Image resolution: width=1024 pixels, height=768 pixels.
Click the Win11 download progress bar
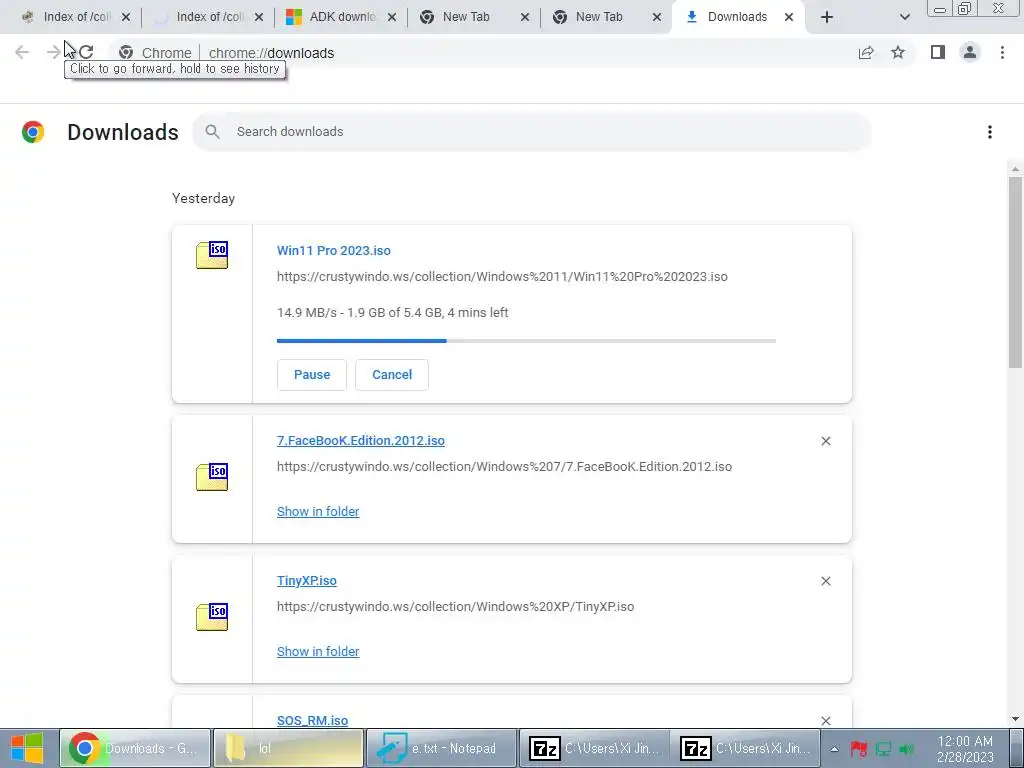click(x=526, y=341)
